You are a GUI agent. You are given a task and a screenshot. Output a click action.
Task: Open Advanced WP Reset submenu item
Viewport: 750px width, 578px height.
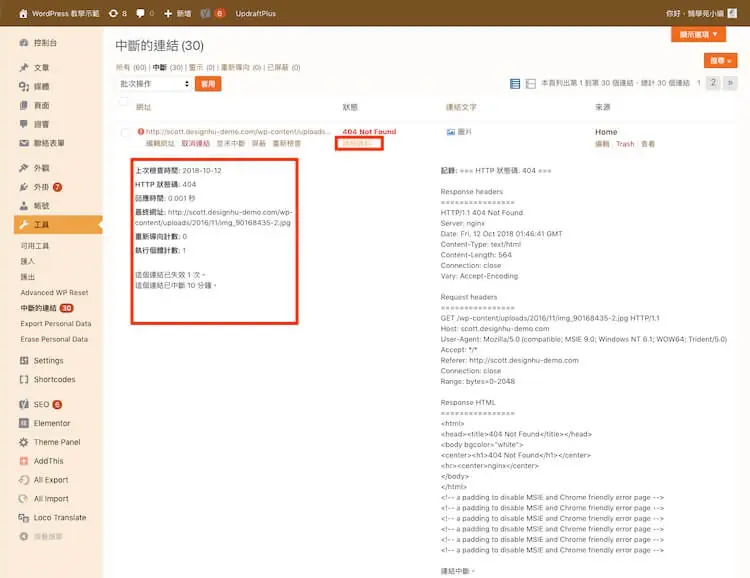(x=54, y=292)
